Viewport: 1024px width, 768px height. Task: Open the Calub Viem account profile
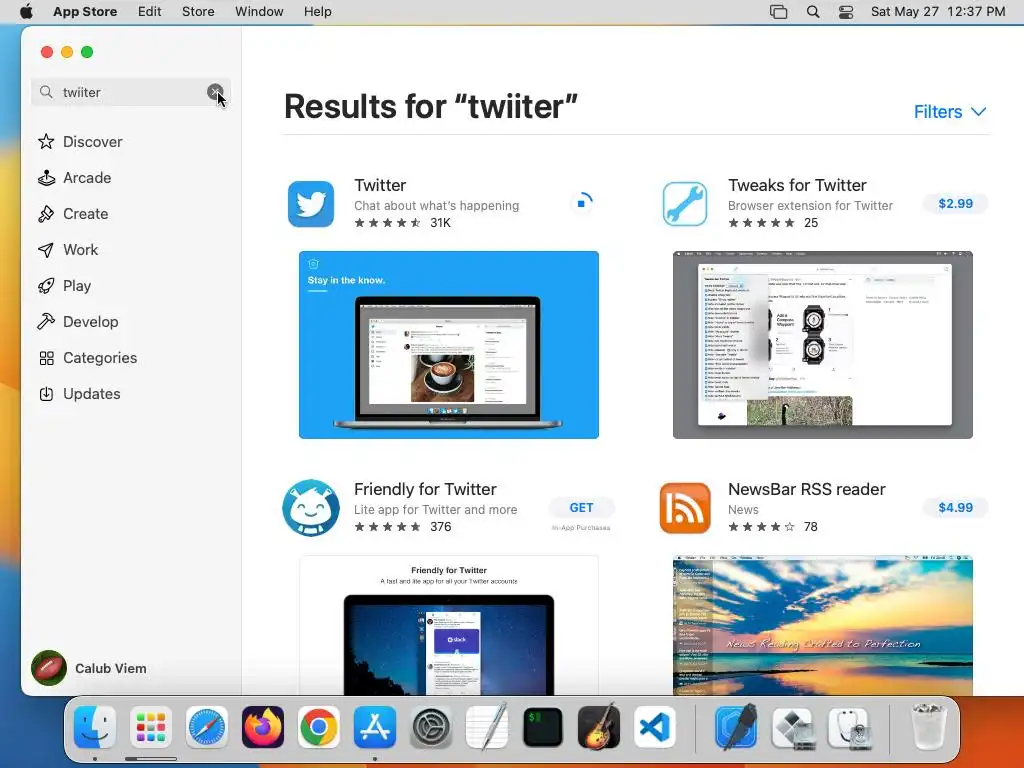(x=89, y=668)
